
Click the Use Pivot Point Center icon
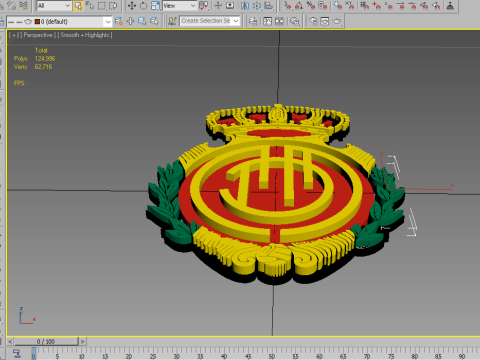(x=204, y=6)
